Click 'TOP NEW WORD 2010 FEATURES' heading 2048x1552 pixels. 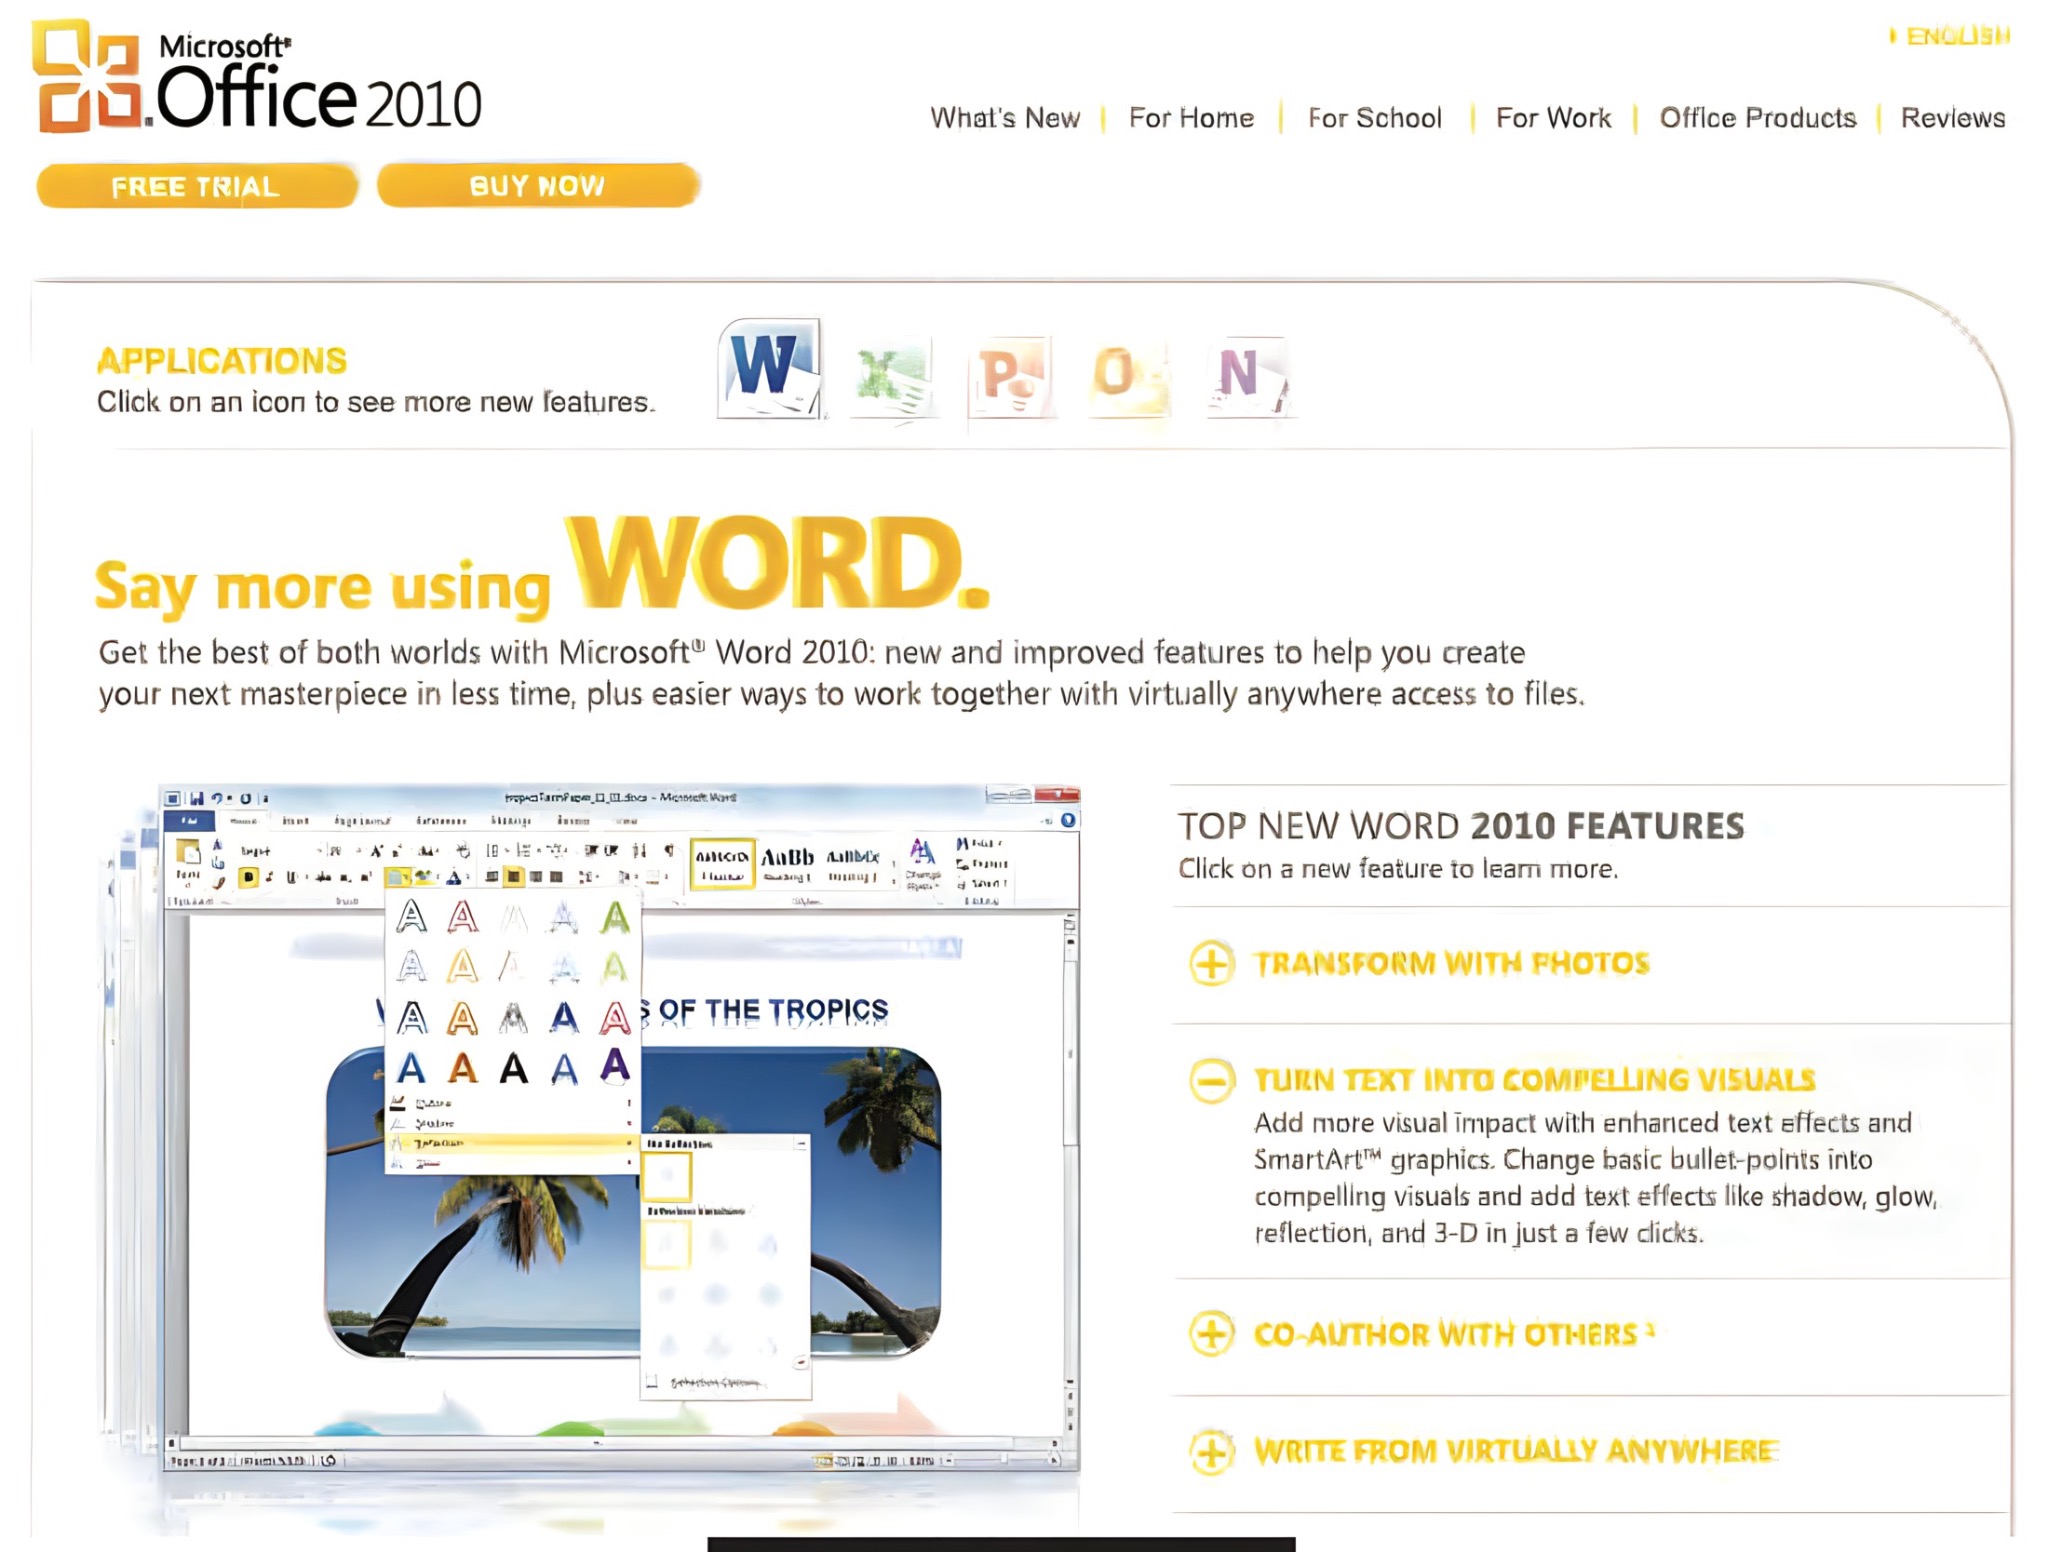(1460, 826)
